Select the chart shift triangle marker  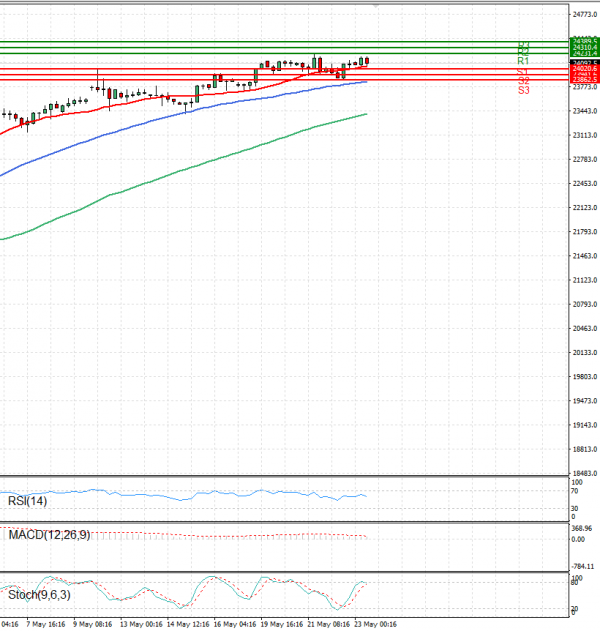pos(376,6)
